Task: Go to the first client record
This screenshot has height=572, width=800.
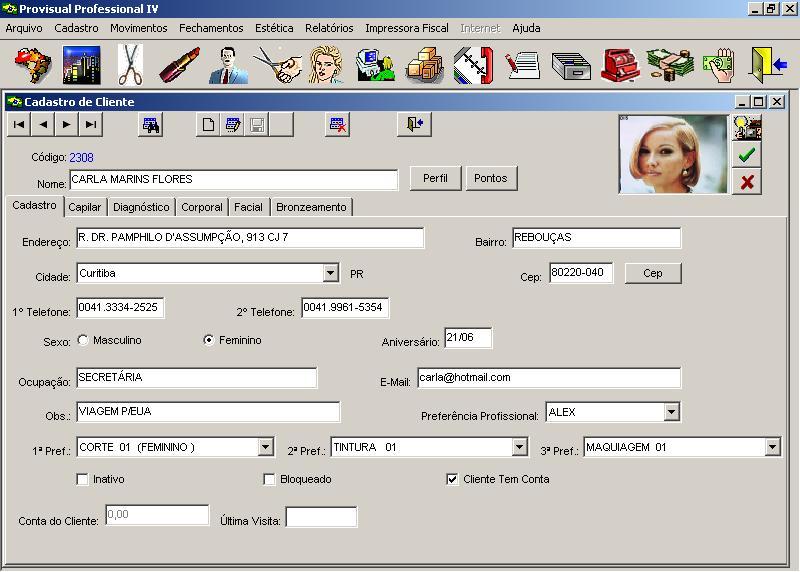Action: (19, 125)
